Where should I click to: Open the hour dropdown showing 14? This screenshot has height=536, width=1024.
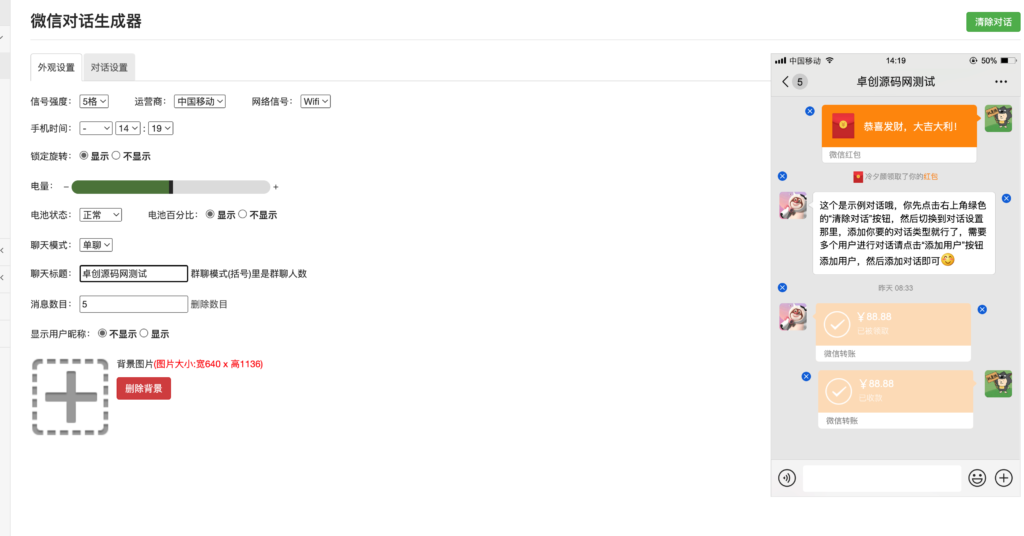point(127,129)
